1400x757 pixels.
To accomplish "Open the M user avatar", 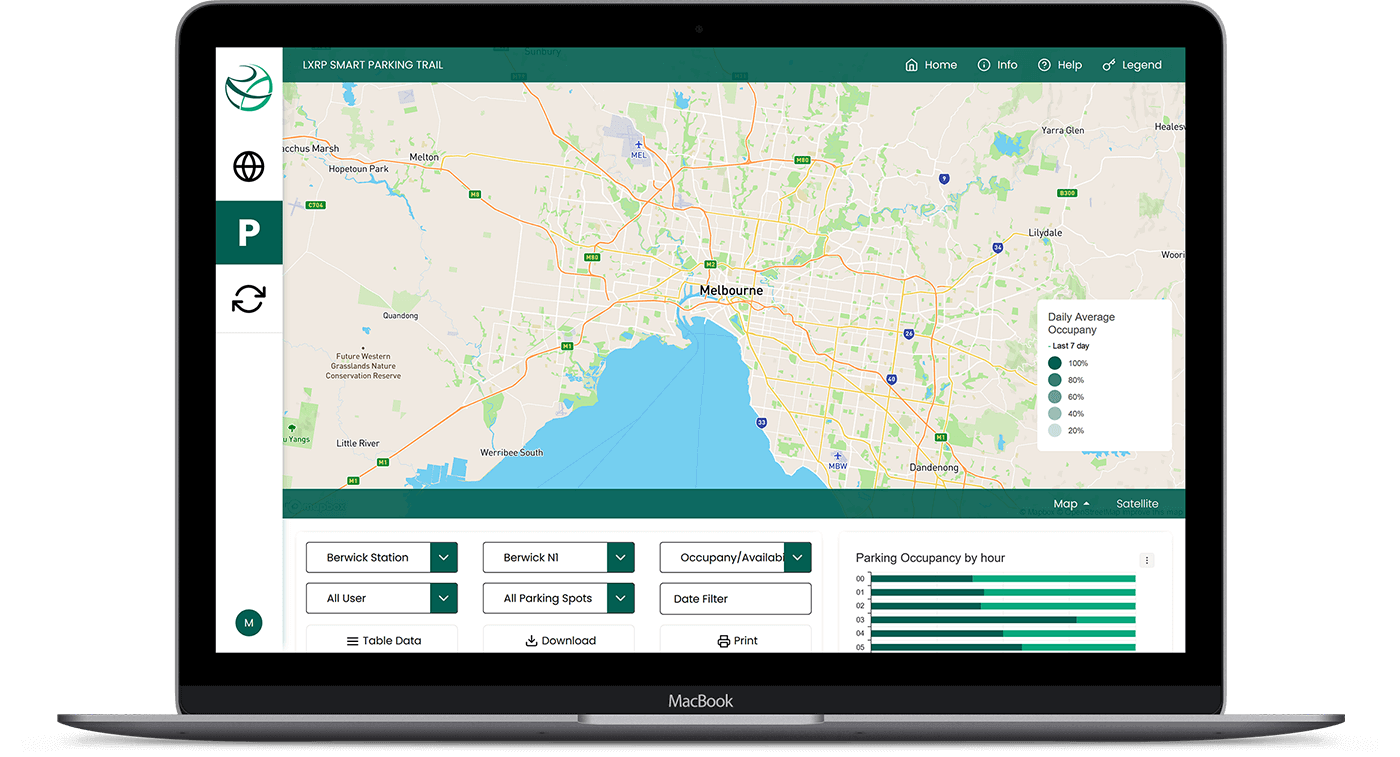I will point(249,622).
